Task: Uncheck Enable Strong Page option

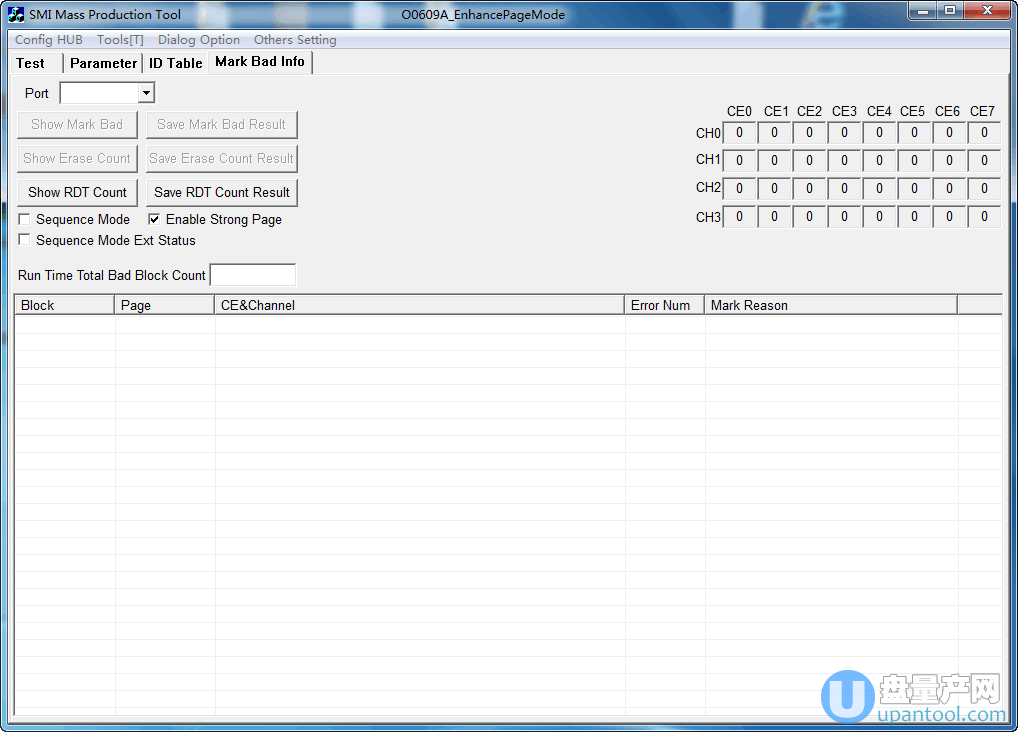Action: [155, 219]
